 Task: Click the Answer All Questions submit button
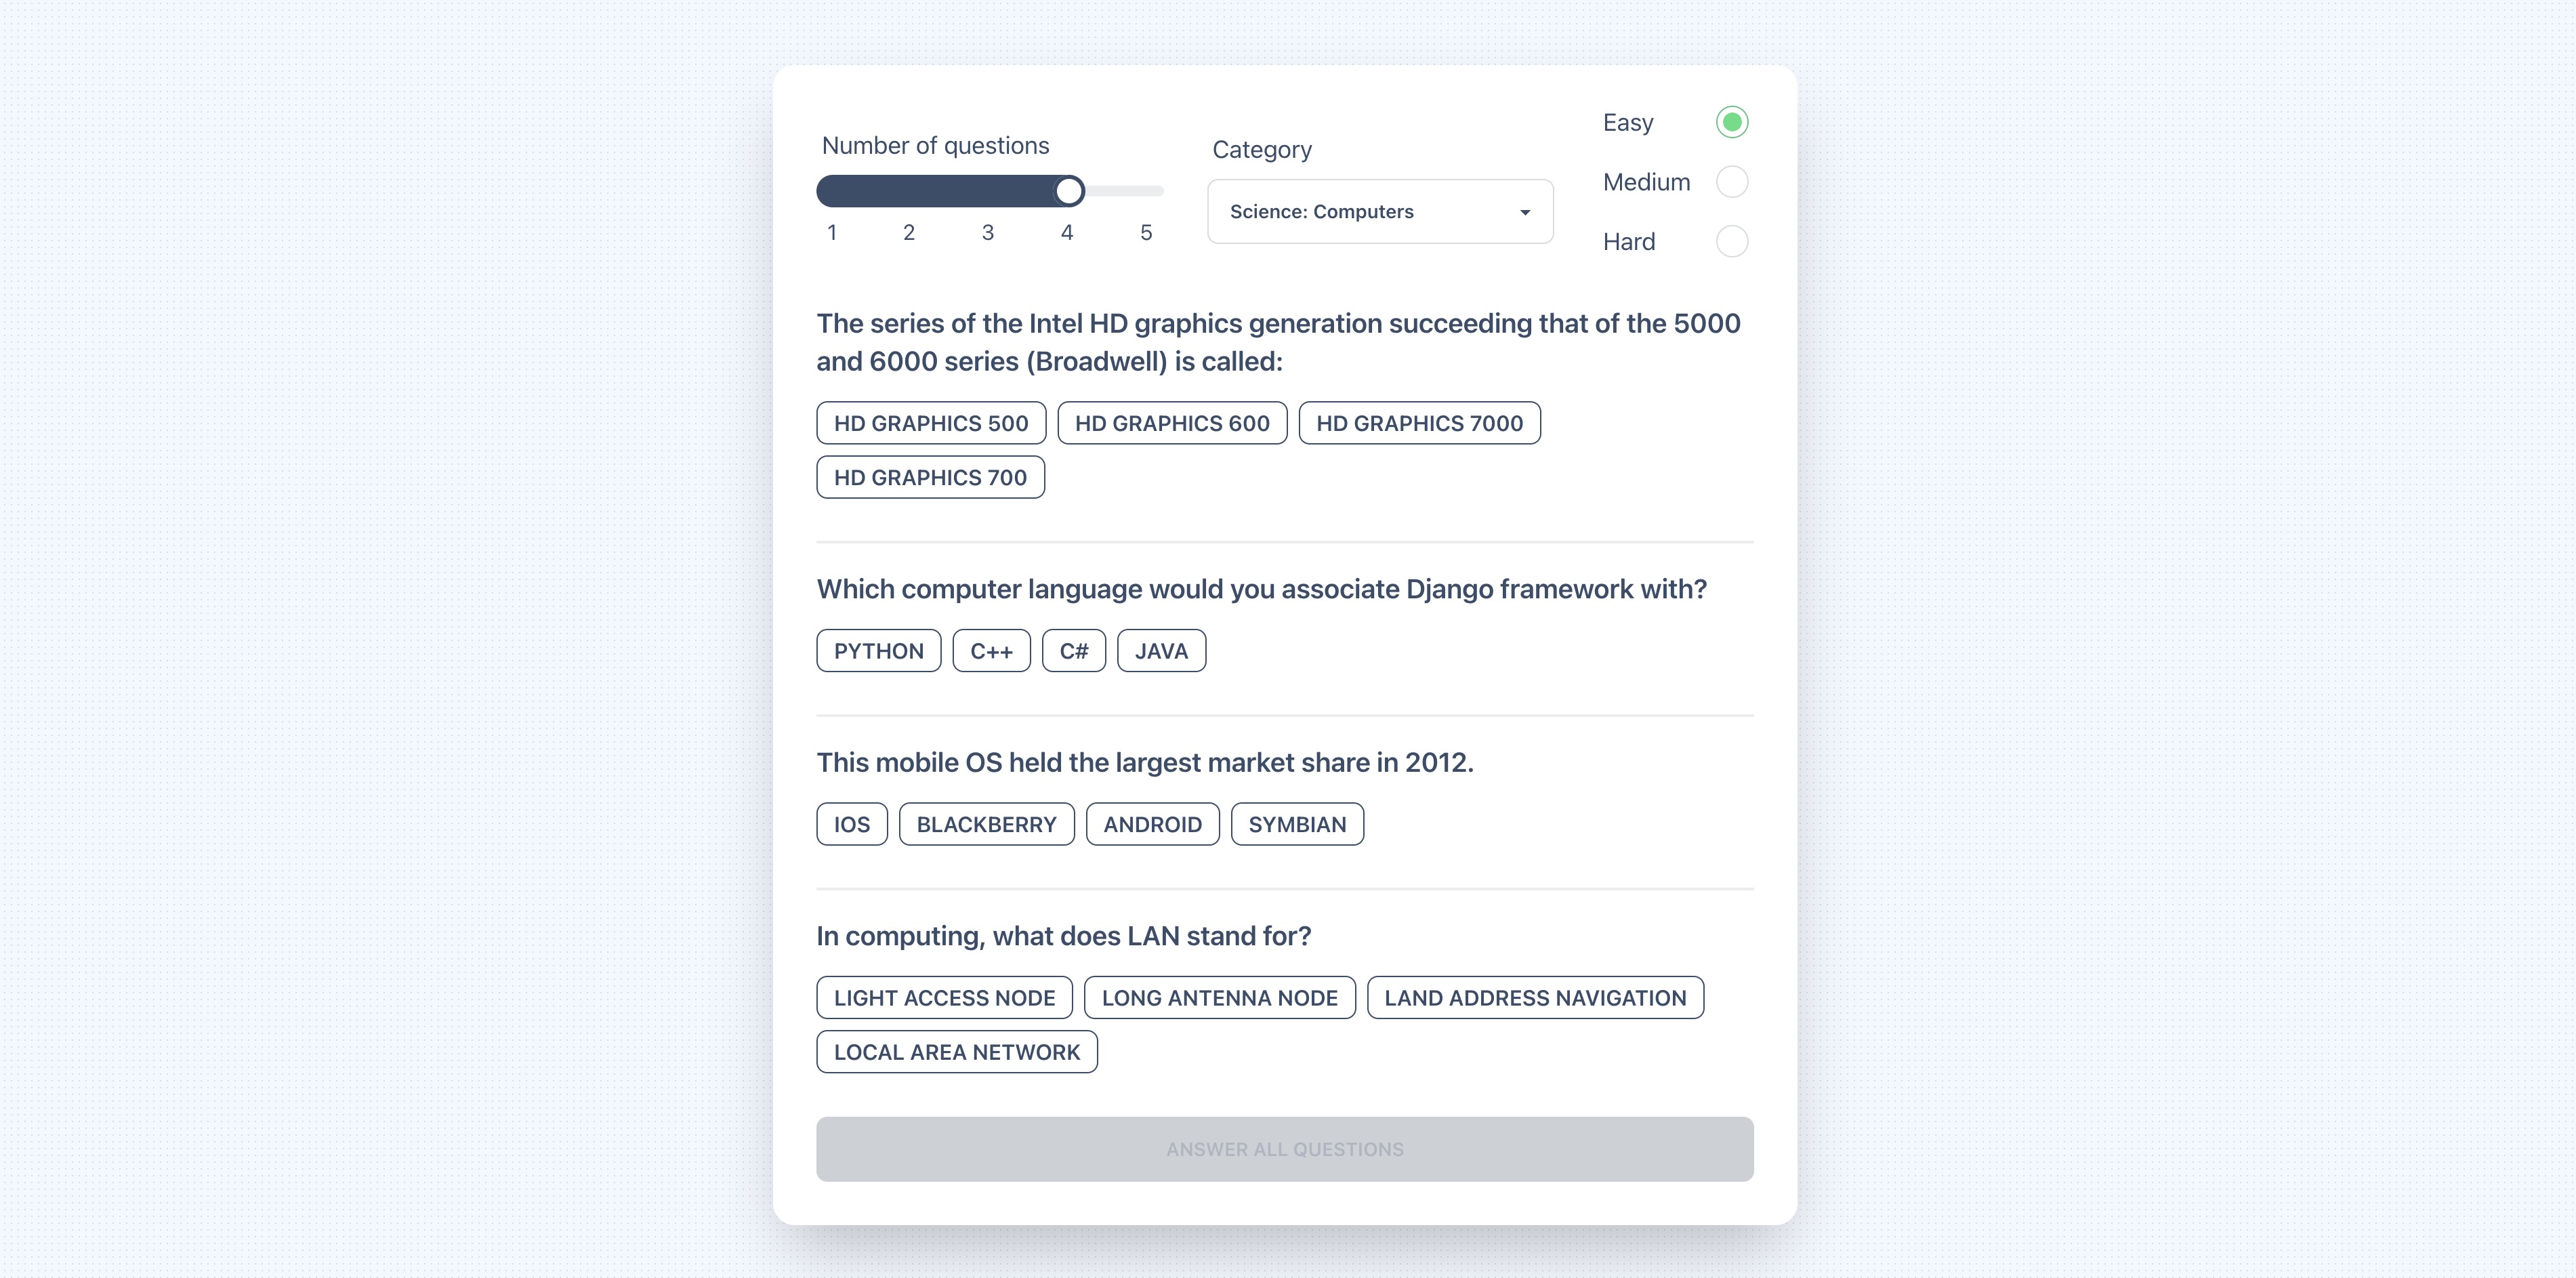1285,1149
